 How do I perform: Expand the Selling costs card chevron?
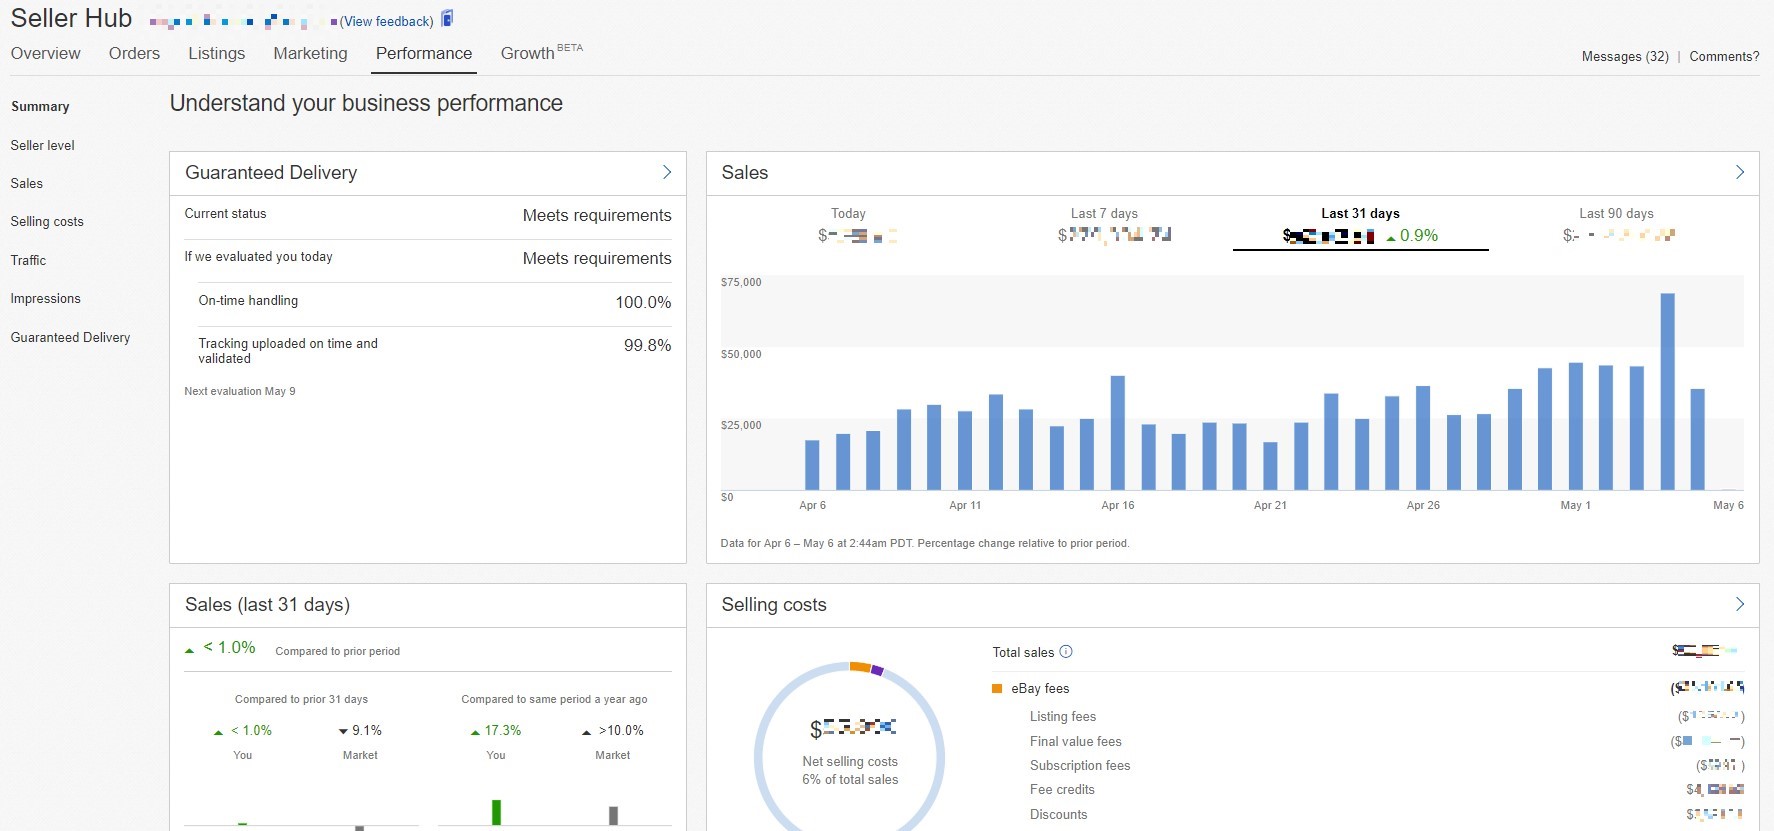click(1740, 605)
